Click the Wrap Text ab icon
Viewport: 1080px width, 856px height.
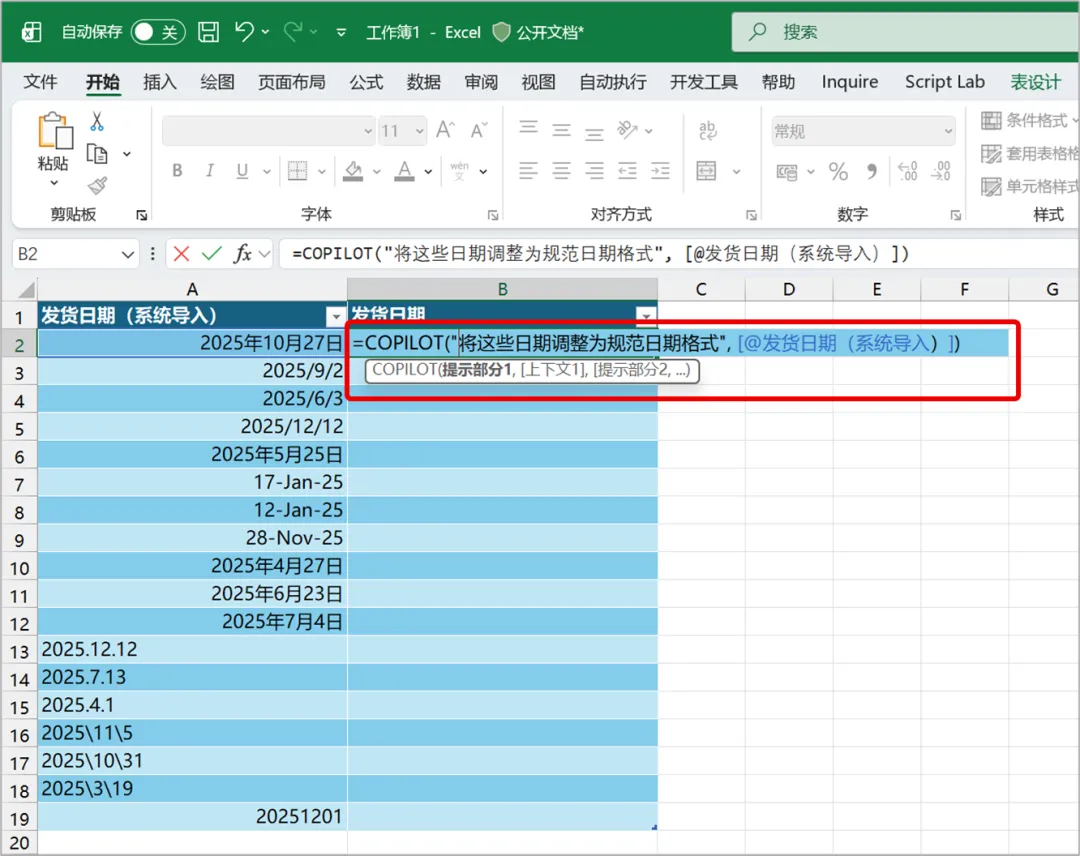pos(707,130)
